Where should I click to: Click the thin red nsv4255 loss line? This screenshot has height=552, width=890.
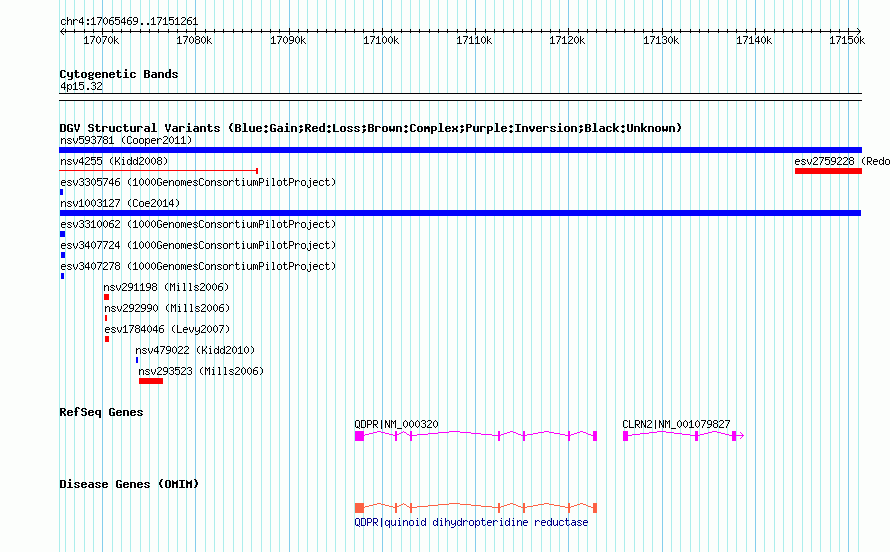(x=159, y=171)
